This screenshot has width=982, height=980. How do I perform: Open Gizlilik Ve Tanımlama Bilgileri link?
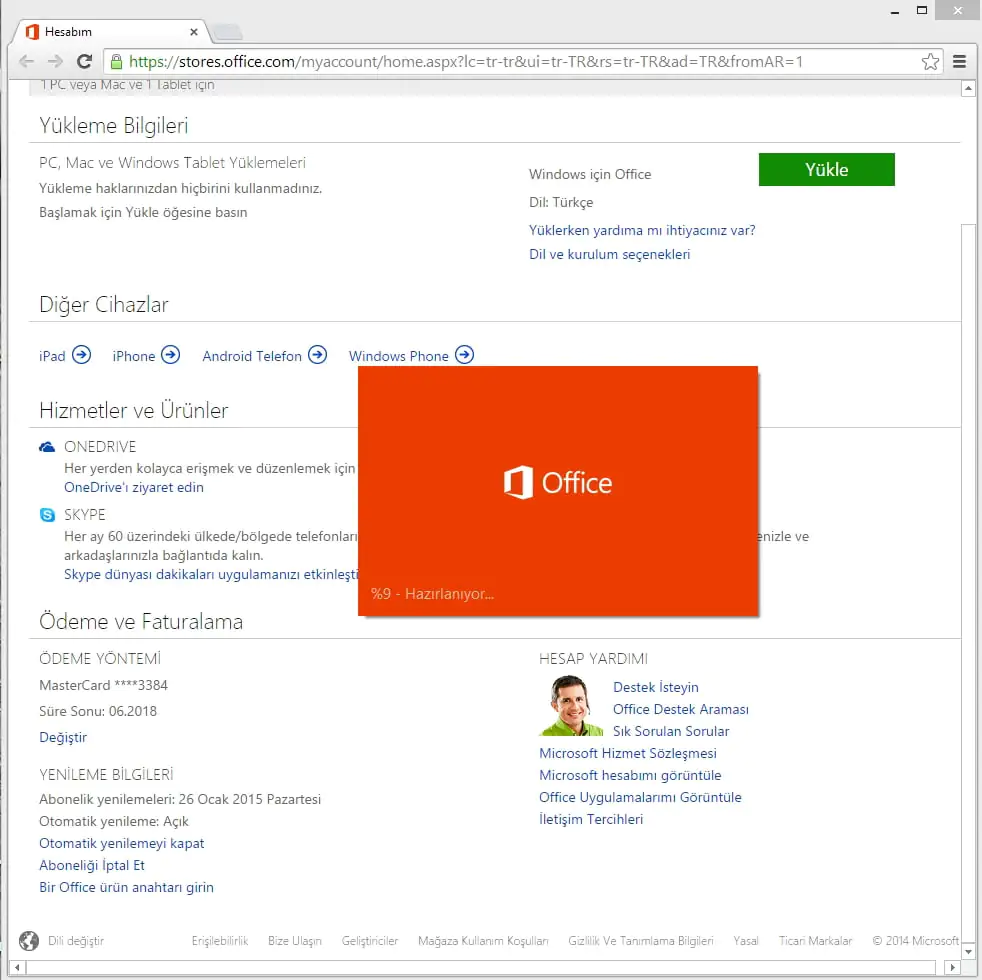[x=641, y=941]
